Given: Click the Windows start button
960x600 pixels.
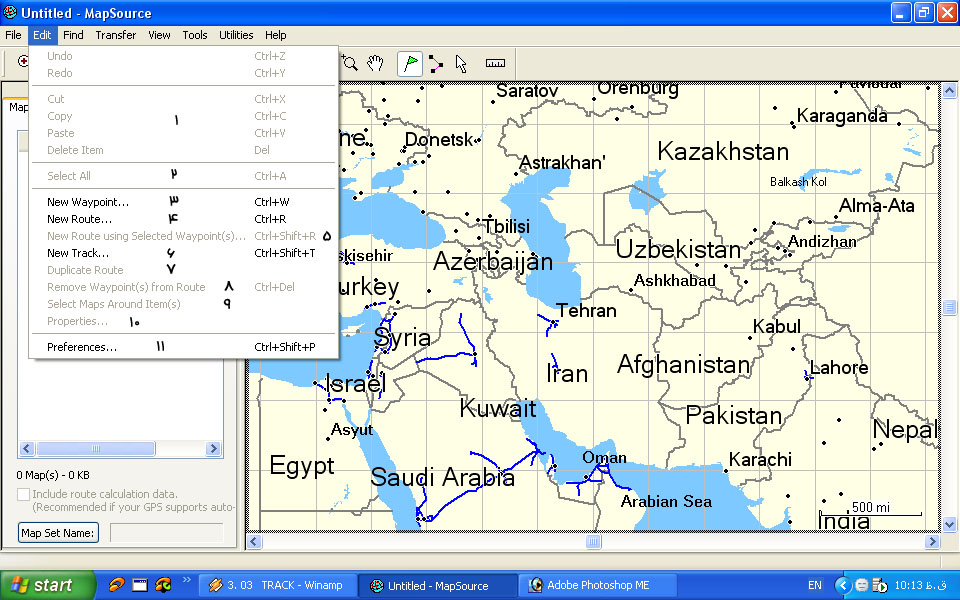Looking at the screenshot, I should click(42, 585).
